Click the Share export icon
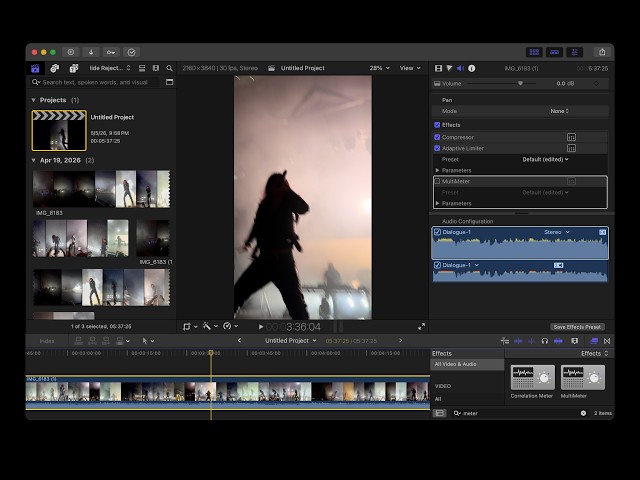 coord(602,52)
